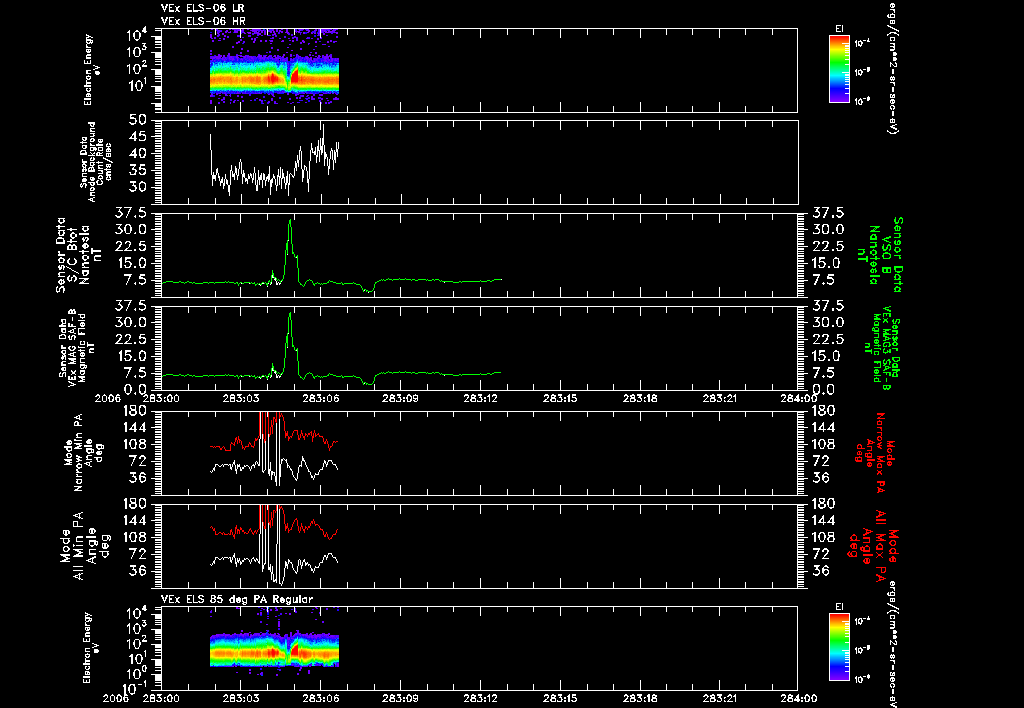
Task: Click the EI color bar beside the top spectrogram
Action: tap(839, 69)
